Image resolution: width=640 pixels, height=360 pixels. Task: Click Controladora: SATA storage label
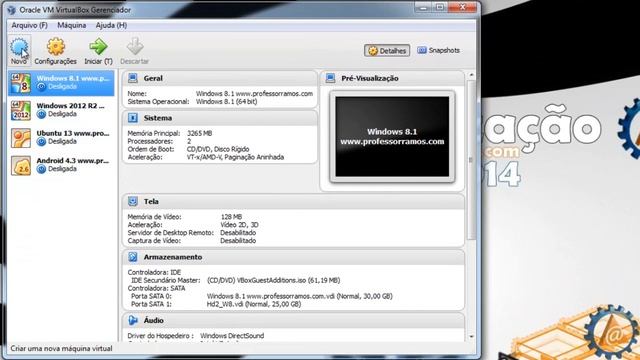tap(156, 289)
